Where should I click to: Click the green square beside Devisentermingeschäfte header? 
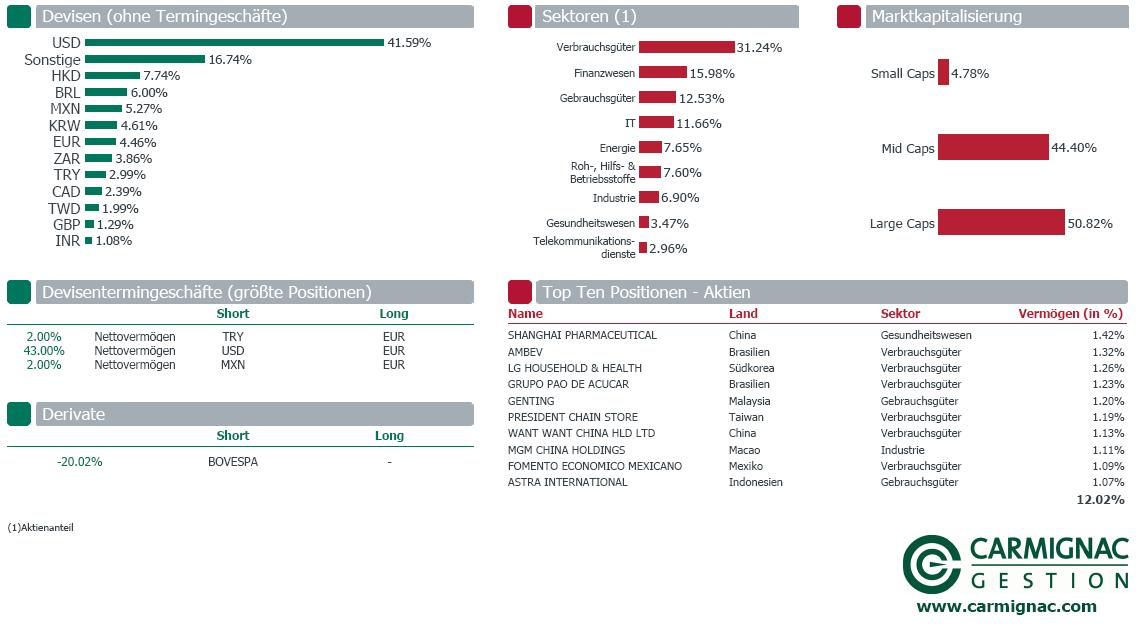(x=19, y=292)
